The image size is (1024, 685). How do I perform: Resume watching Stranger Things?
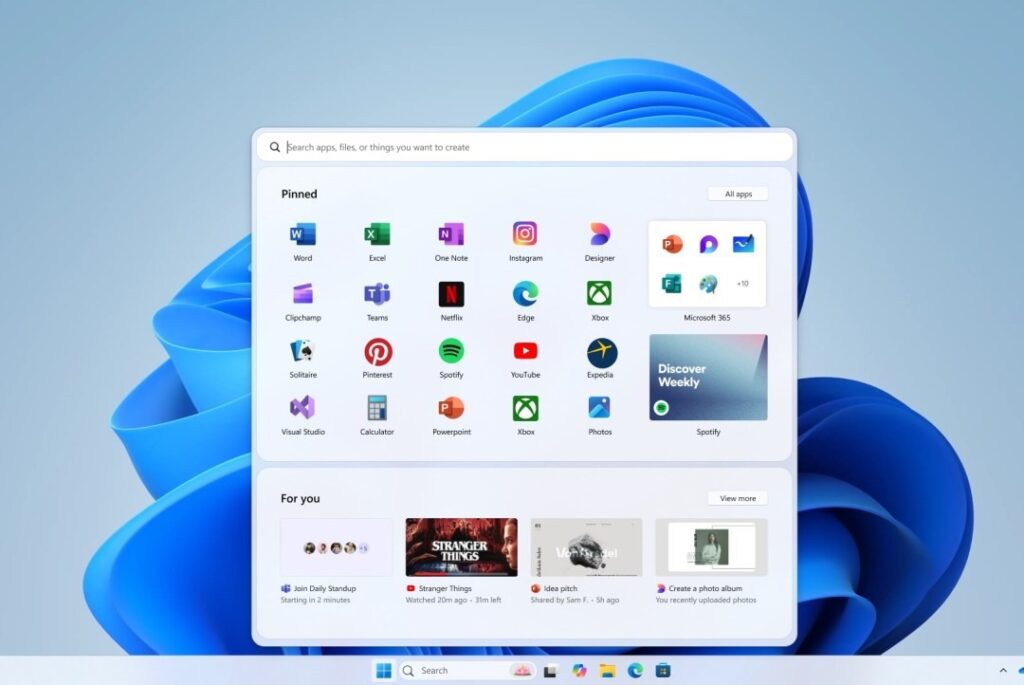[x=460, y=546]
